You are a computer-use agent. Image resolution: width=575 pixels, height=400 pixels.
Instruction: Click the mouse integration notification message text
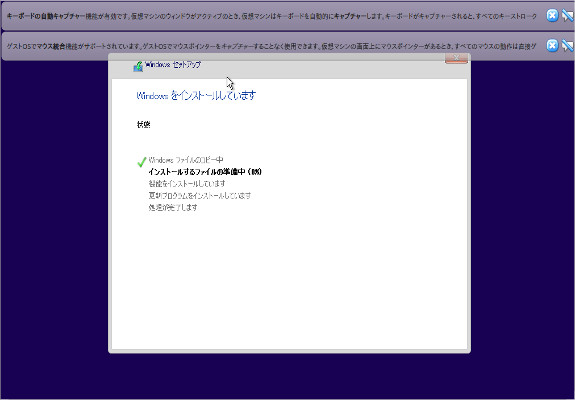click(272, 46)
